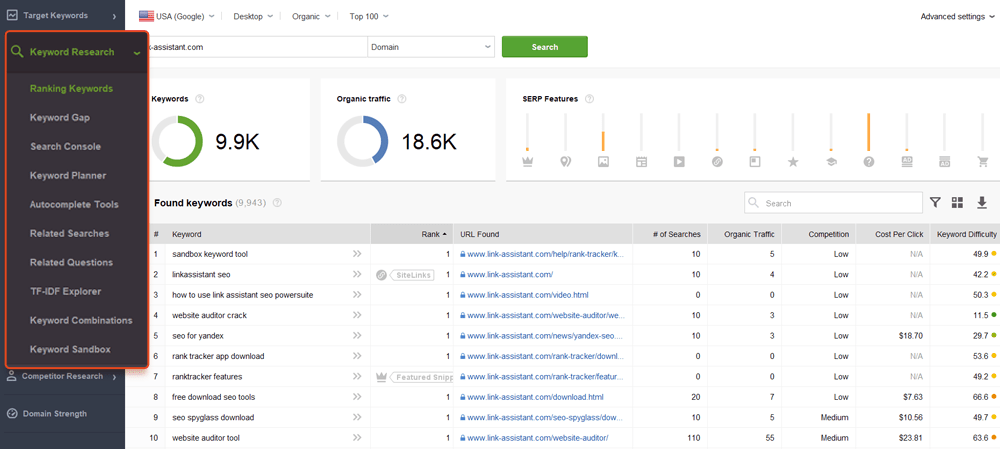
Task: Open the Organic results type dropdown
Action: pos(310,17)
